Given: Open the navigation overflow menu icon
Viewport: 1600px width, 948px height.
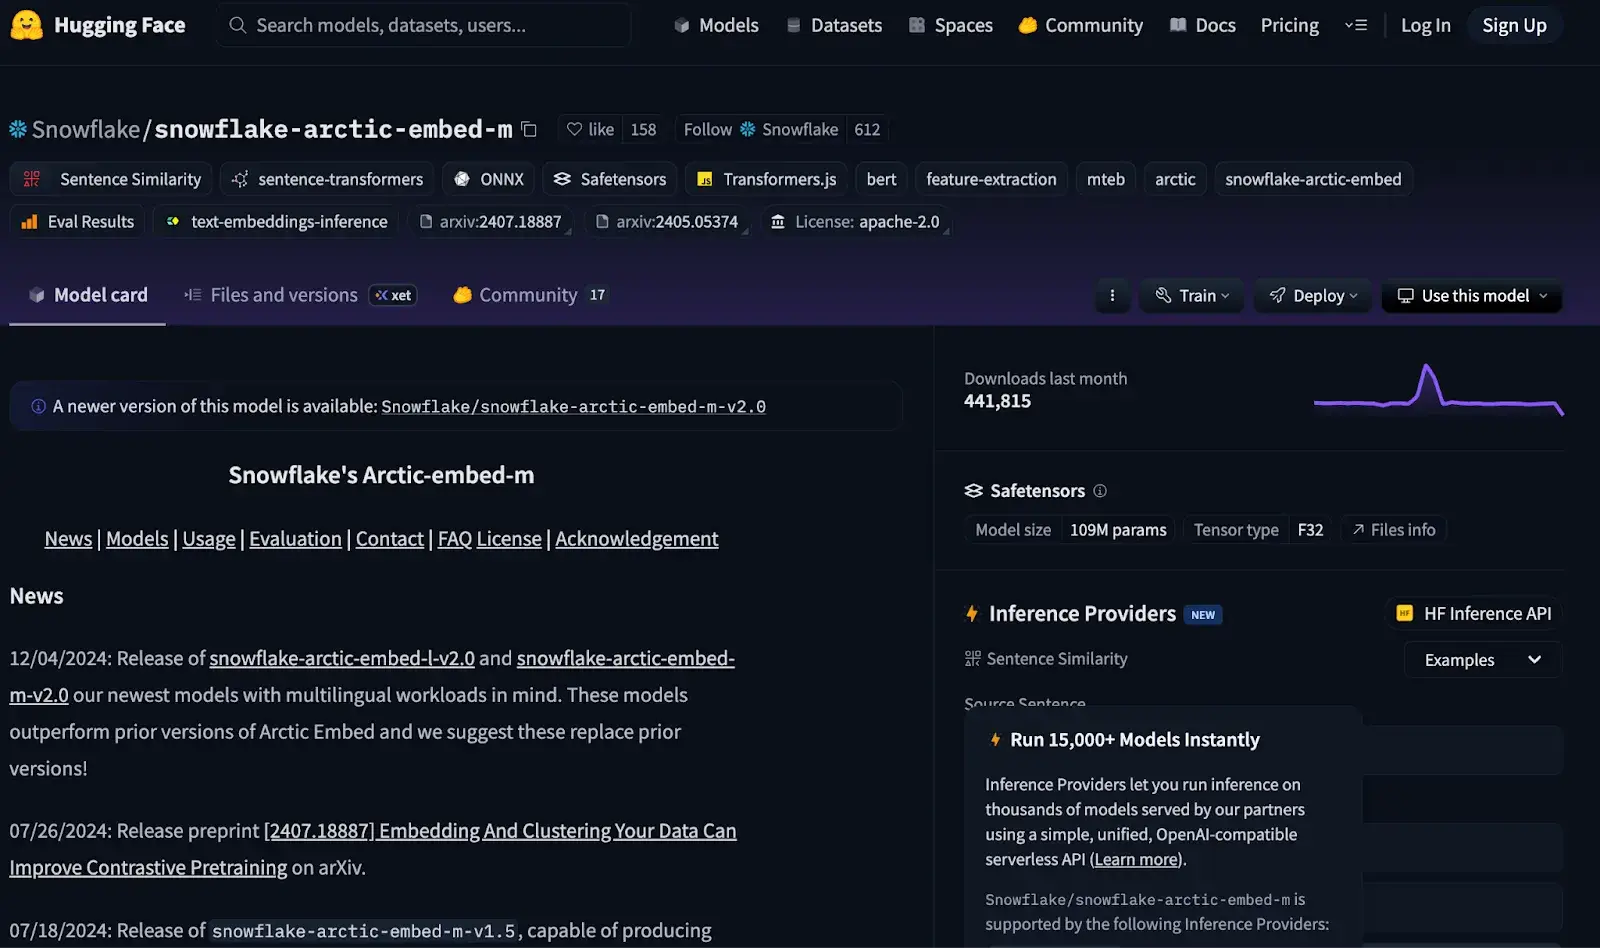Looking at the screenshot, I should pos(1355,25).
